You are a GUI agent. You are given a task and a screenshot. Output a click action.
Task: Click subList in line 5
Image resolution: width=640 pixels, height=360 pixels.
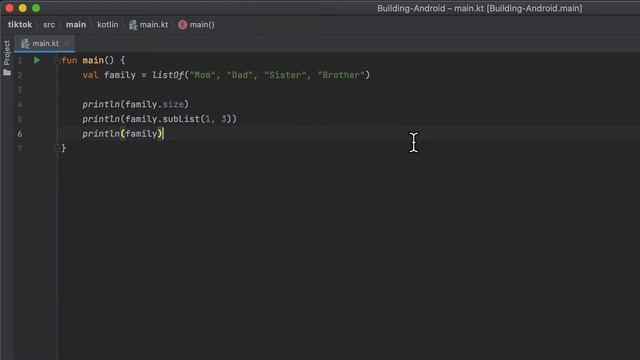tap(181, 119)
